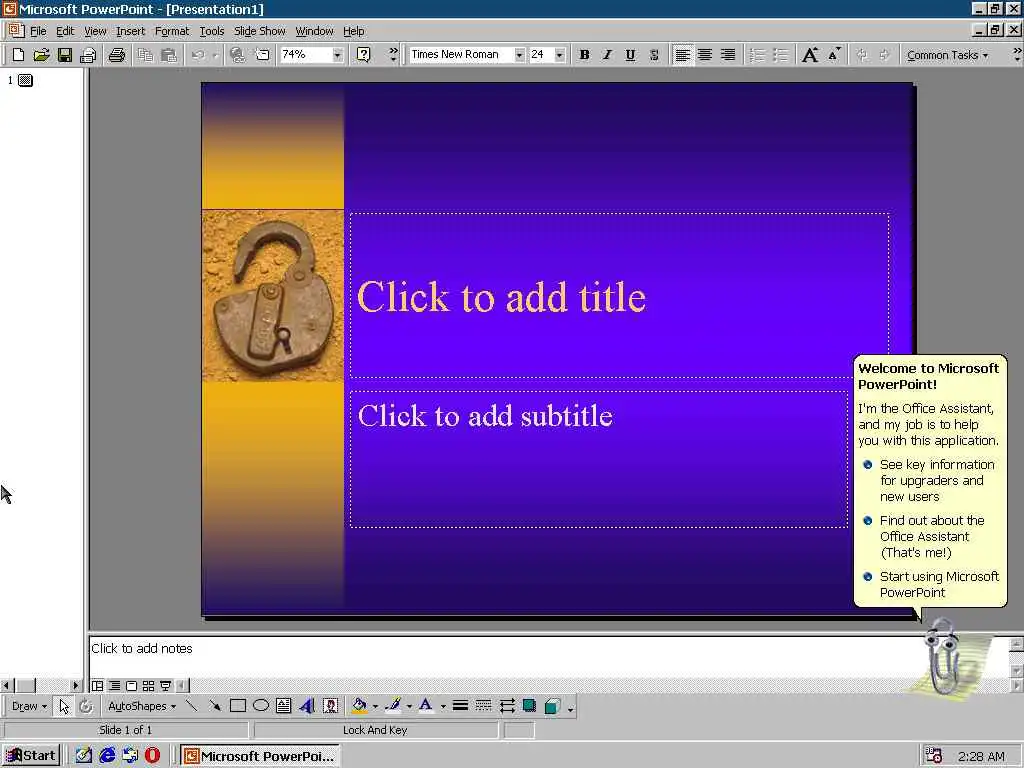Click the Line Style icon
Image resolution: width=1024 pixels, height=768 pixels.
tap(460, 705)
